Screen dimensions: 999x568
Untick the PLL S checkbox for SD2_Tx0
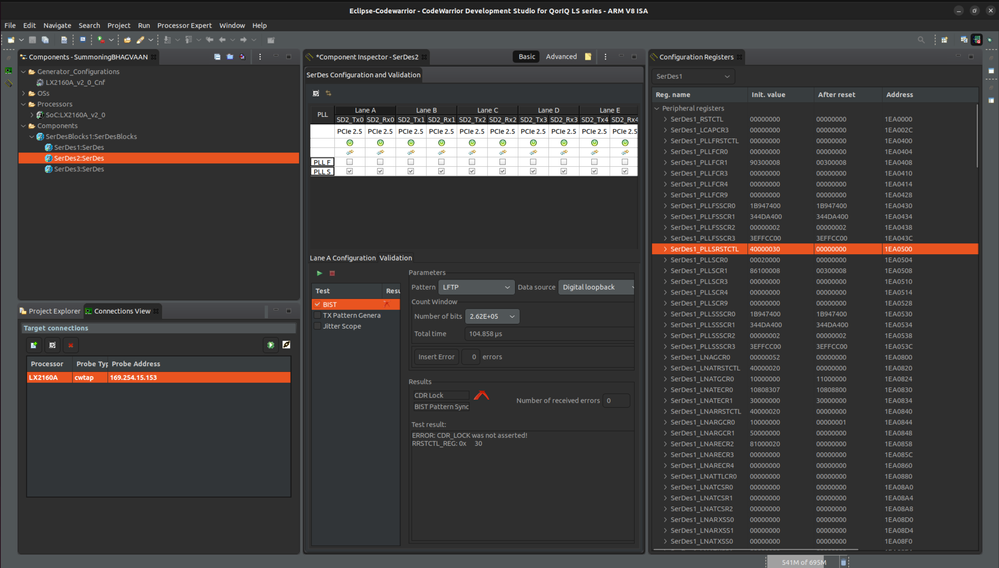(x=349, y=171)
